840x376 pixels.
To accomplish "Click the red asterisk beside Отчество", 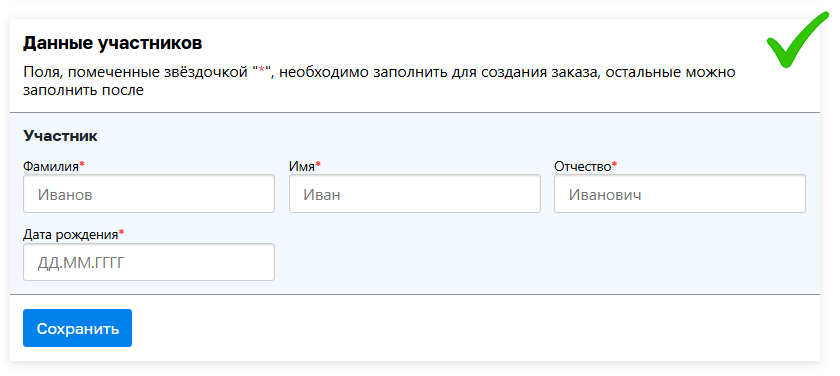I will pyautogui.click(x=614, y=164).
